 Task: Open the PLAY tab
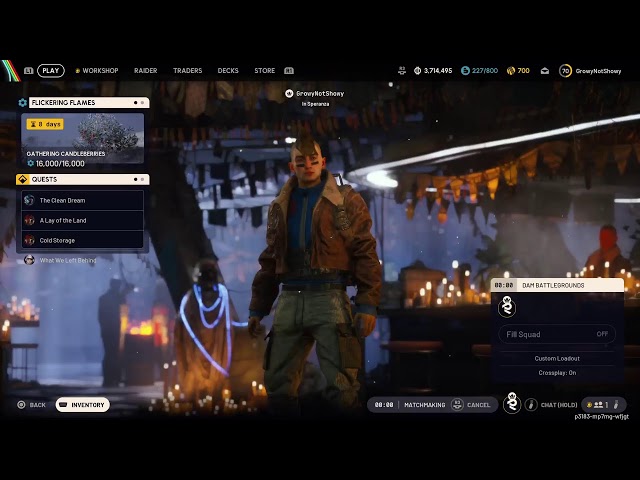point(51,71)
